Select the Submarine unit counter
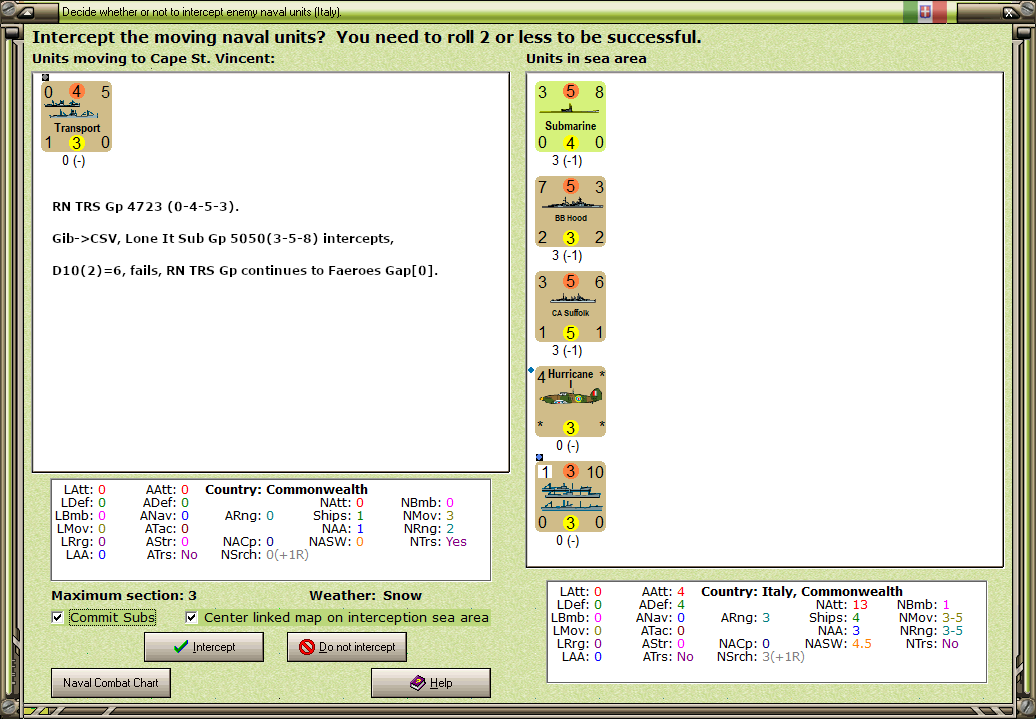 570,115
